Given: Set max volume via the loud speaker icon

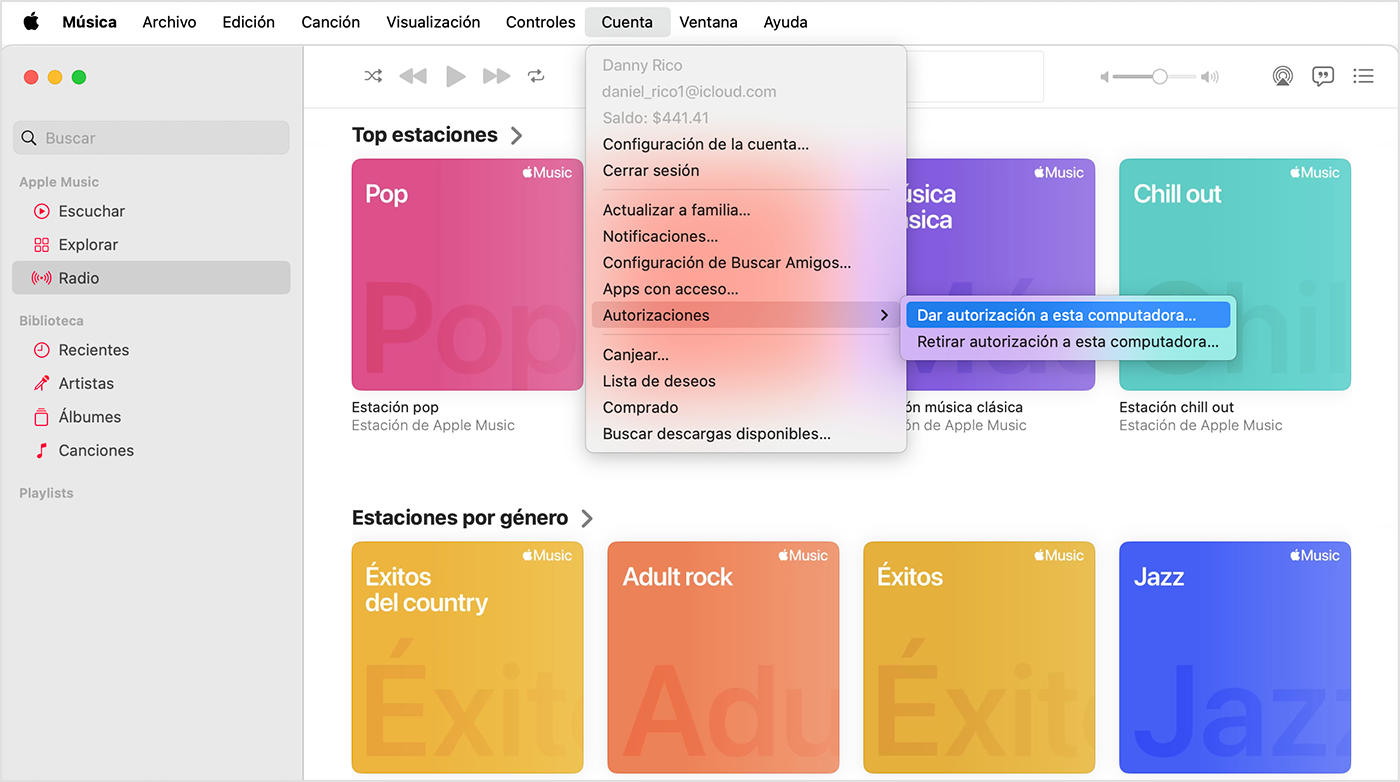Looking at the screenshot, I should 1210,76.
